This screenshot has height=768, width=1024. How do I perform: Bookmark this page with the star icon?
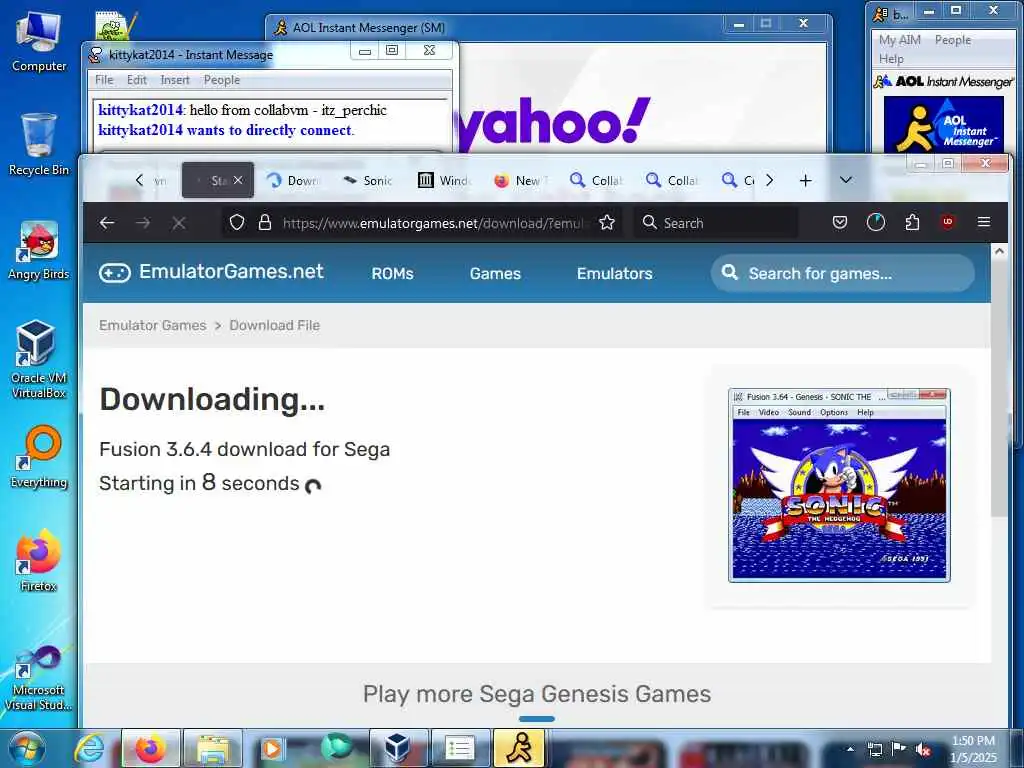click(607, 223)
